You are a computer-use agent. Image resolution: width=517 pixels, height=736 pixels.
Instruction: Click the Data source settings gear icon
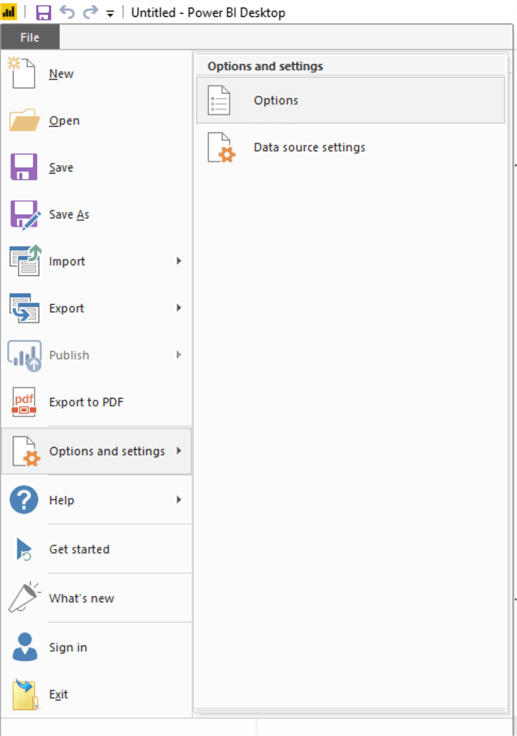tap(221, 148)
